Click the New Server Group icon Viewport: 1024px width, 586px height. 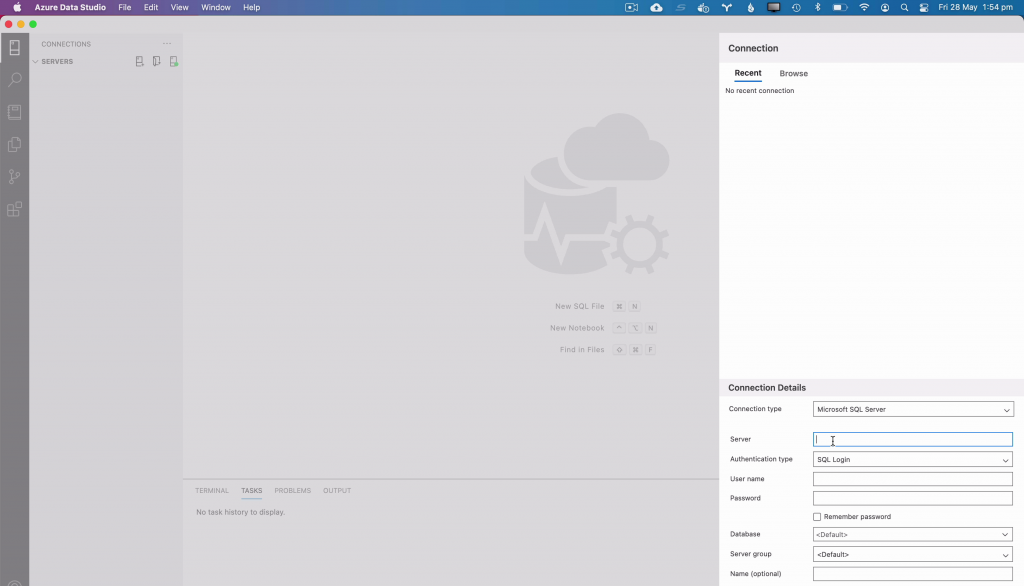point(157,62)
